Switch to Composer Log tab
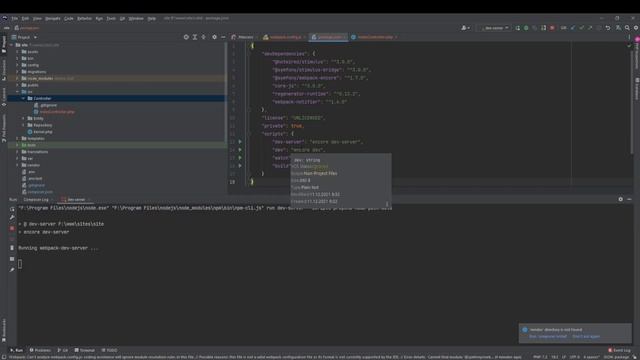The width and height of the screenshot is (640, 360). pos(36,200)
